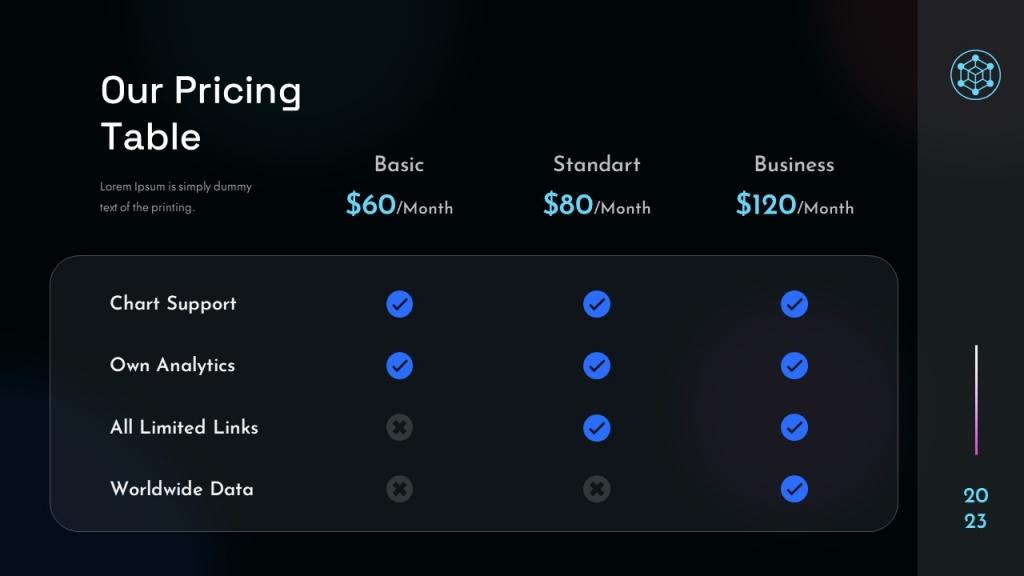Viewport: 1024px width, 576px height.
Task: Click Basic plan Worldwide Data cross
Action: pyautogui.click(x=400, y=489)
